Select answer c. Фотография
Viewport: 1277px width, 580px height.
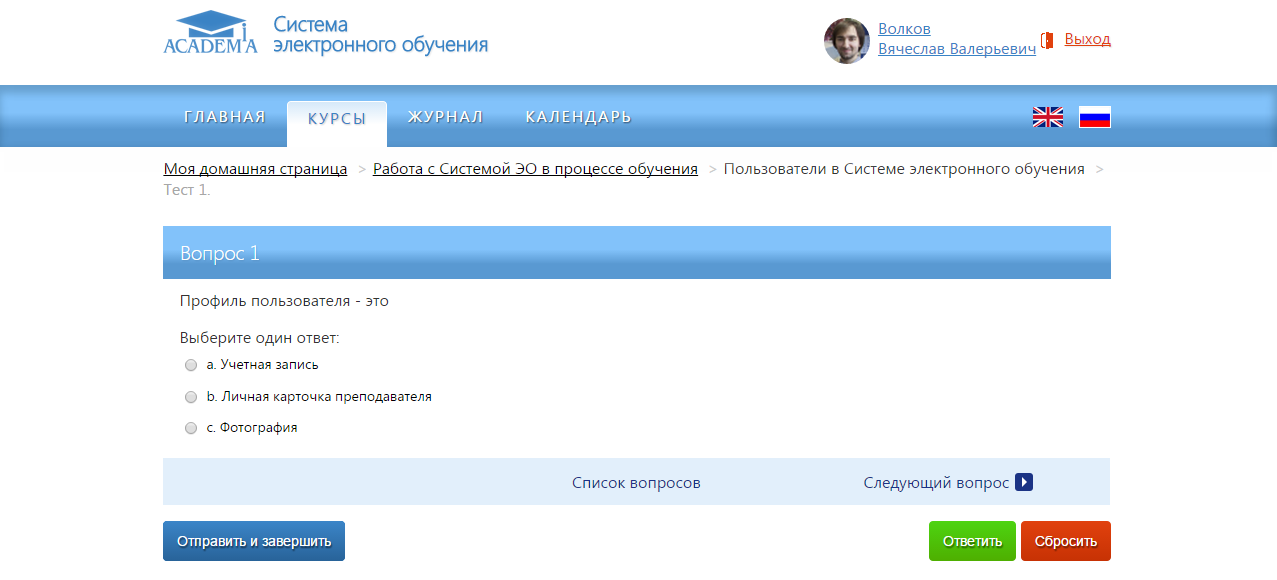tap(191, 428)
